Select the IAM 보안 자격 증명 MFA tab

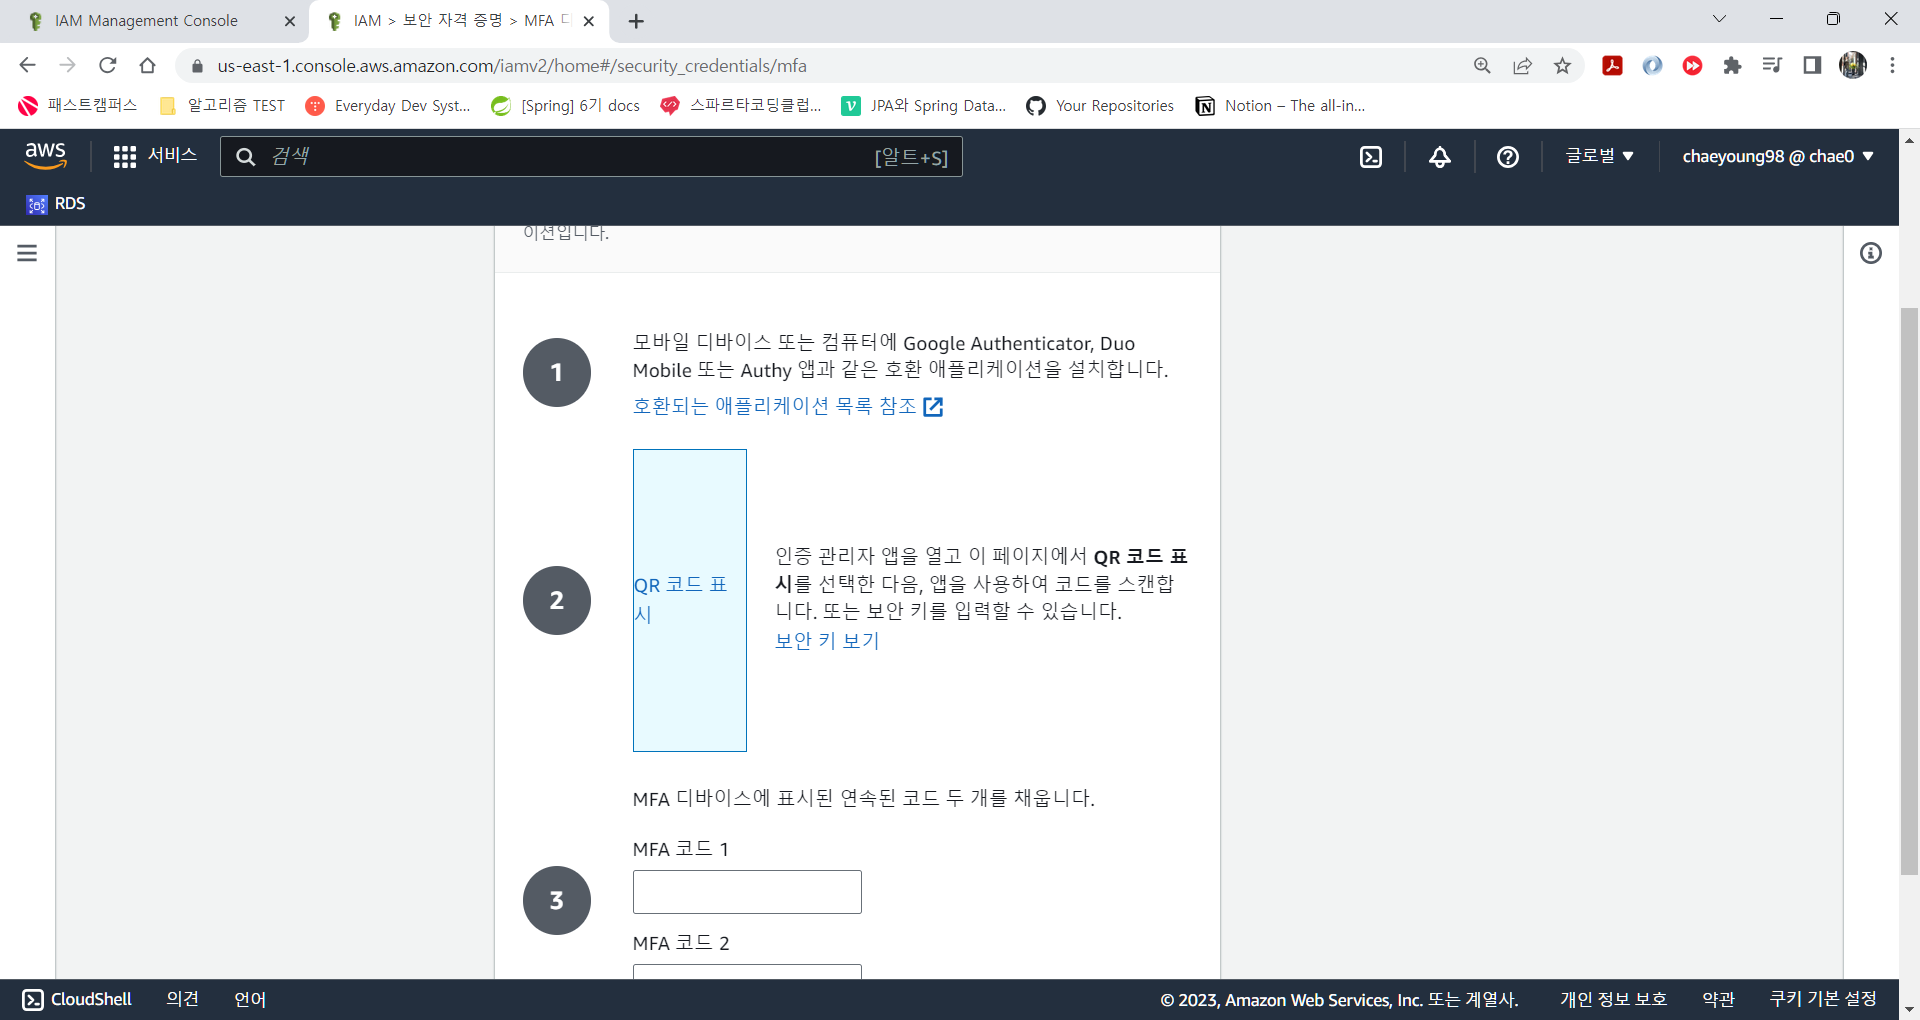460,21
